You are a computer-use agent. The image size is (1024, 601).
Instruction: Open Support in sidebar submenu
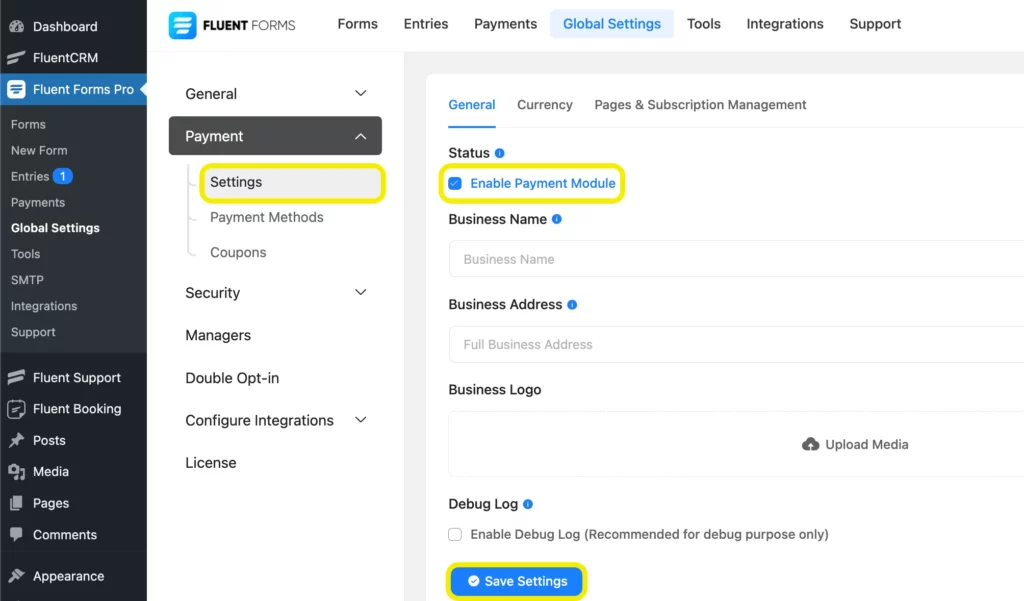[33, 332]
